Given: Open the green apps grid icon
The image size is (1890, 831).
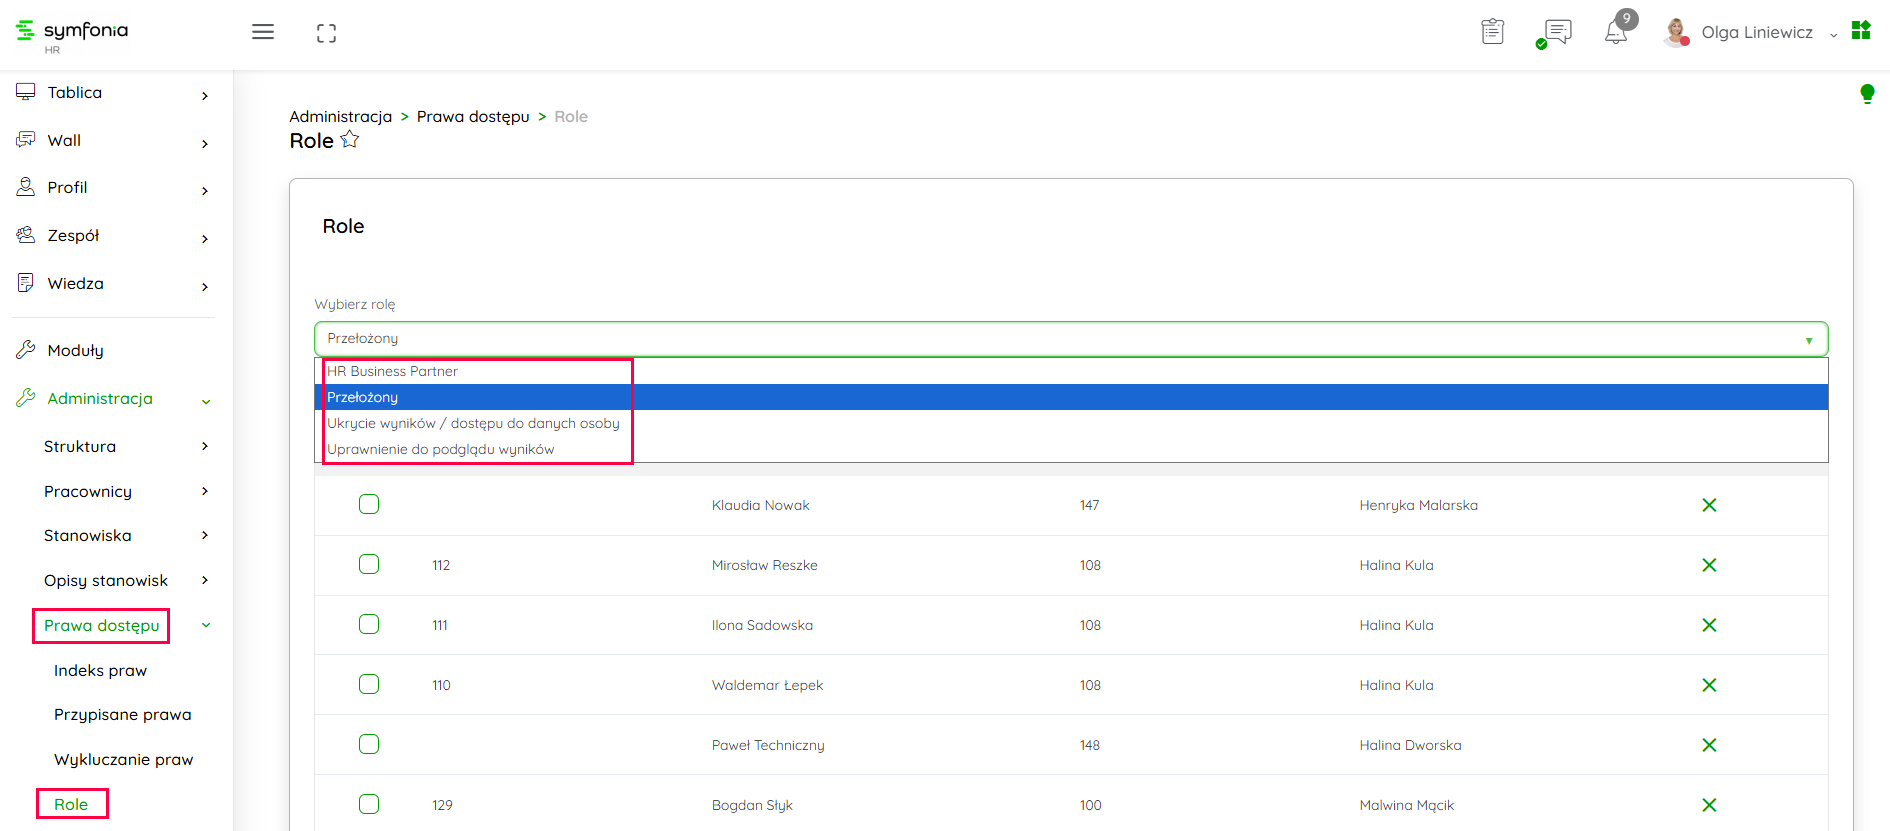Looking at the screenshot, I should pos(1861,31).
